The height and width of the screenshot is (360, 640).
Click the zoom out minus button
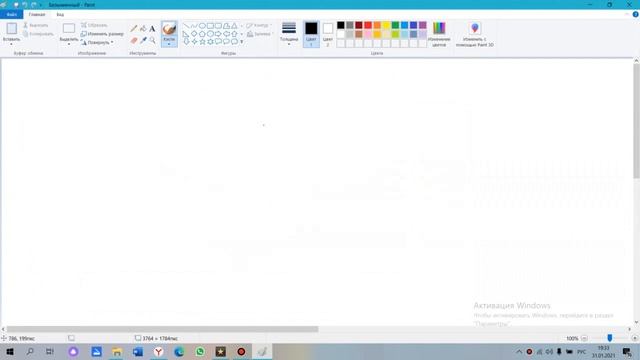point(584,338)
